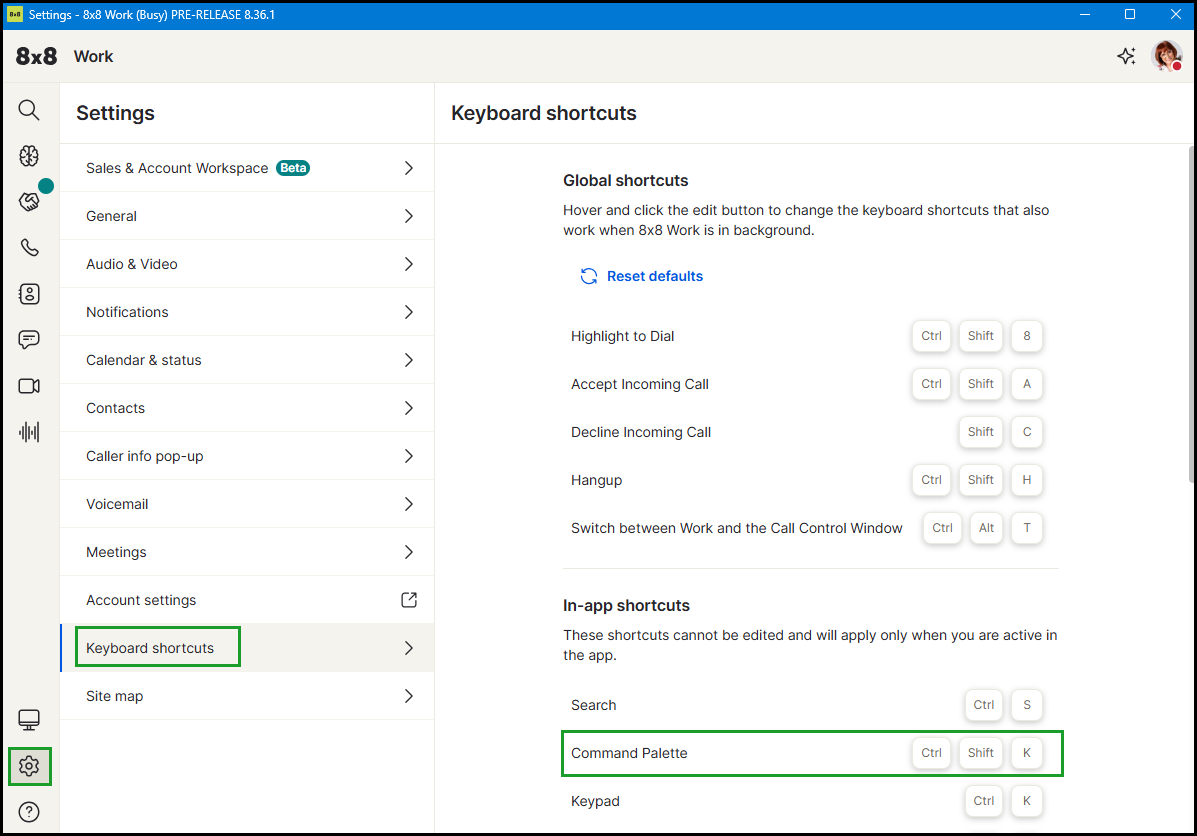Viewport: 1197px width, 836px height.
Task: Select General in settings list
Action: coord(247,216)
